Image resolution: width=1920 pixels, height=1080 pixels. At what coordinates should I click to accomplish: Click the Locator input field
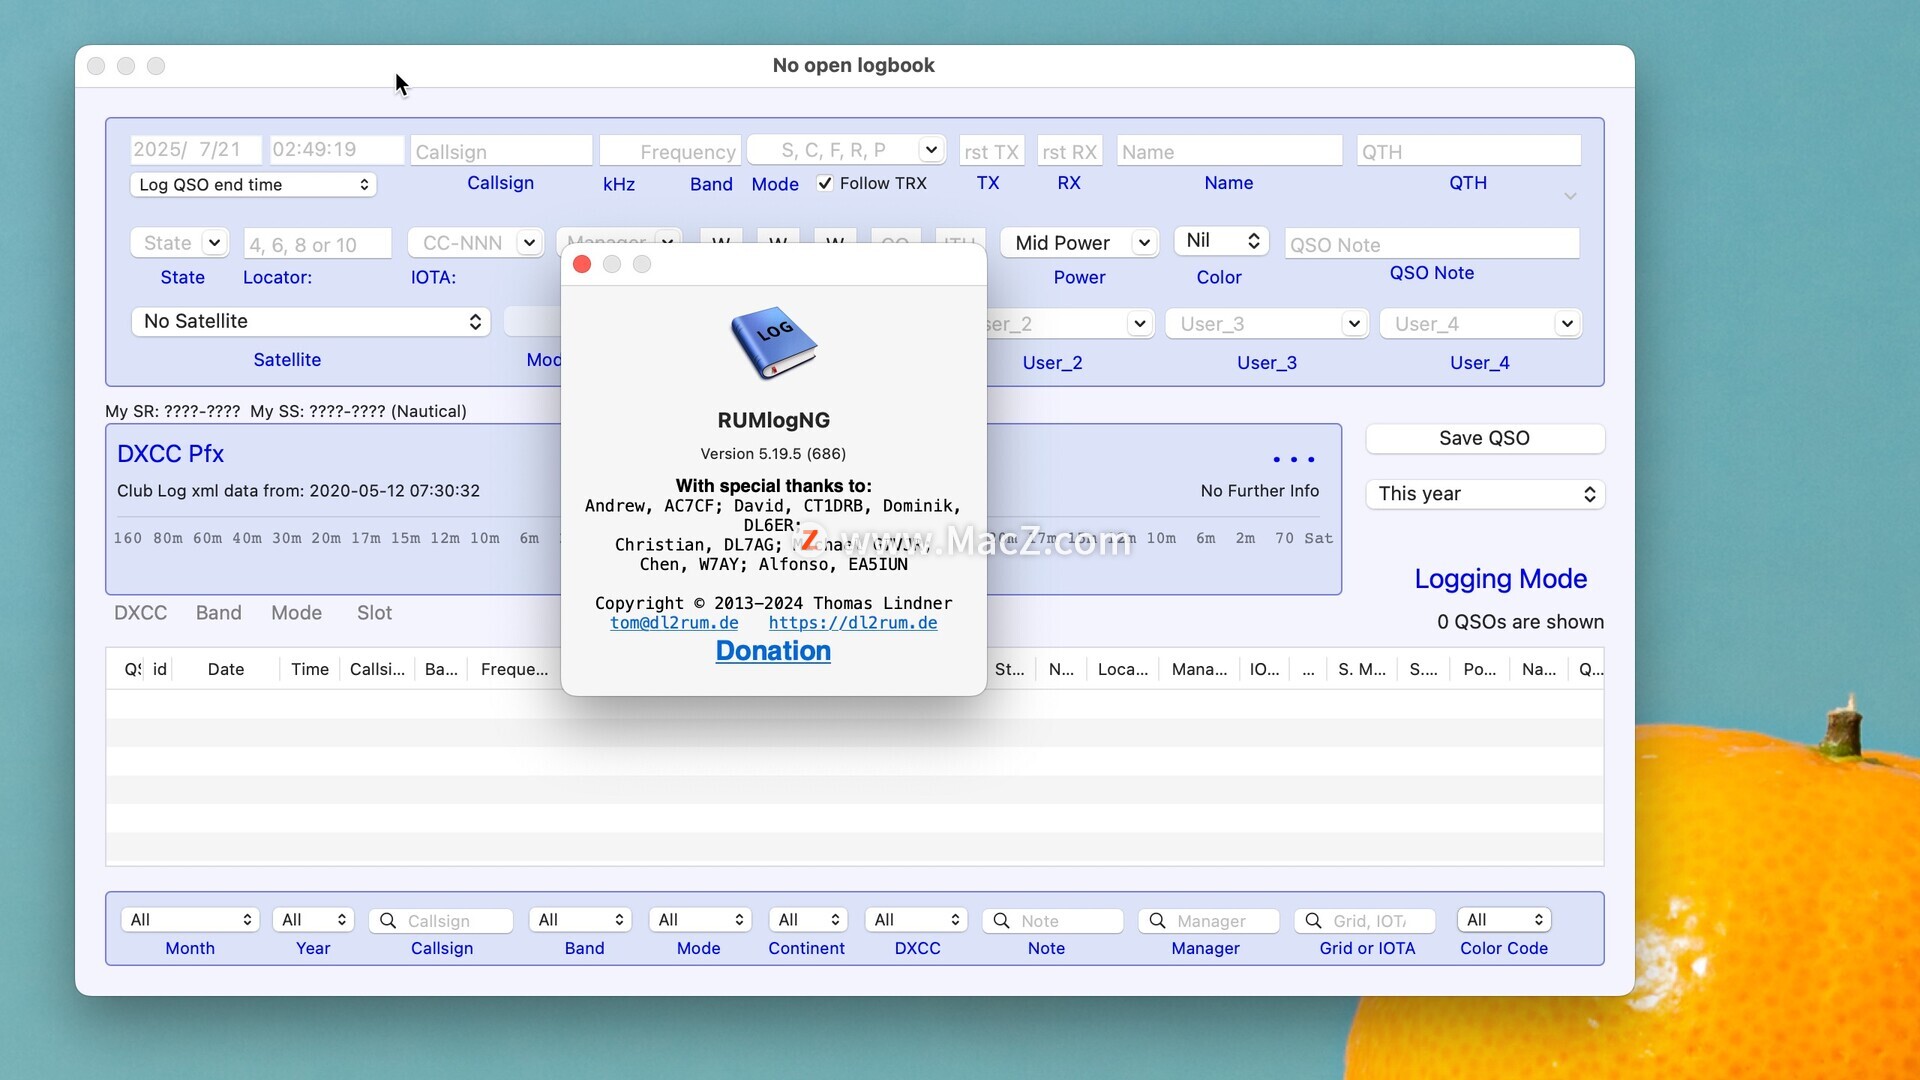(x=318, y=244)
